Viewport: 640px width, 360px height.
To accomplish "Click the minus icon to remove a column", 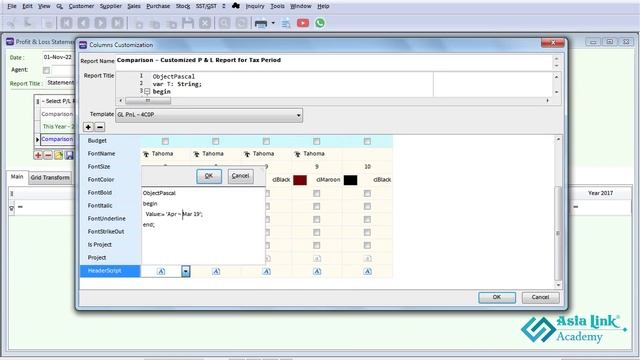I will click(100, 127).
